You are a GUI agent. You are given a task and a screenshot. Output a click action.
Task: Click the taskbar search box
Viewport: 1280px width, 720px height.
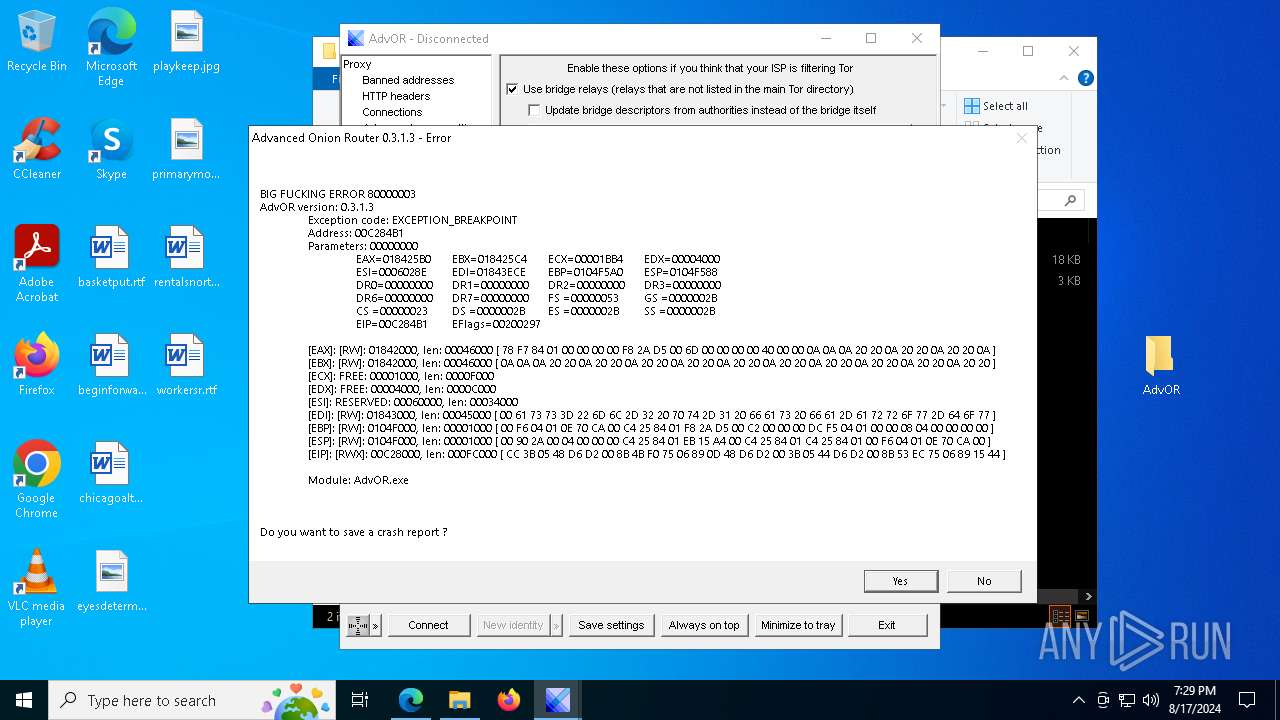[x=194, y=700]
